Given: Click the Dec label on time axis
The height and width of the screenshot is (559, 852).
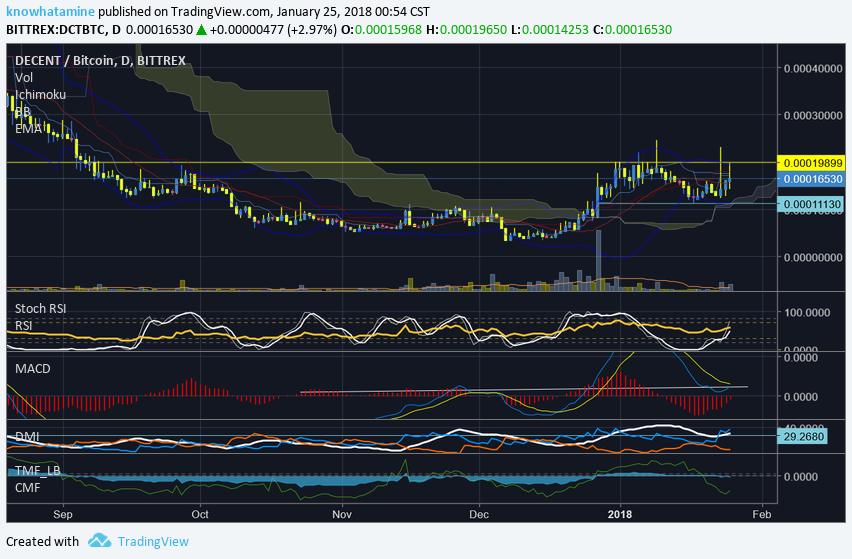Looking at the screenshot, I should pyautogui.click(x=479, y=514).
